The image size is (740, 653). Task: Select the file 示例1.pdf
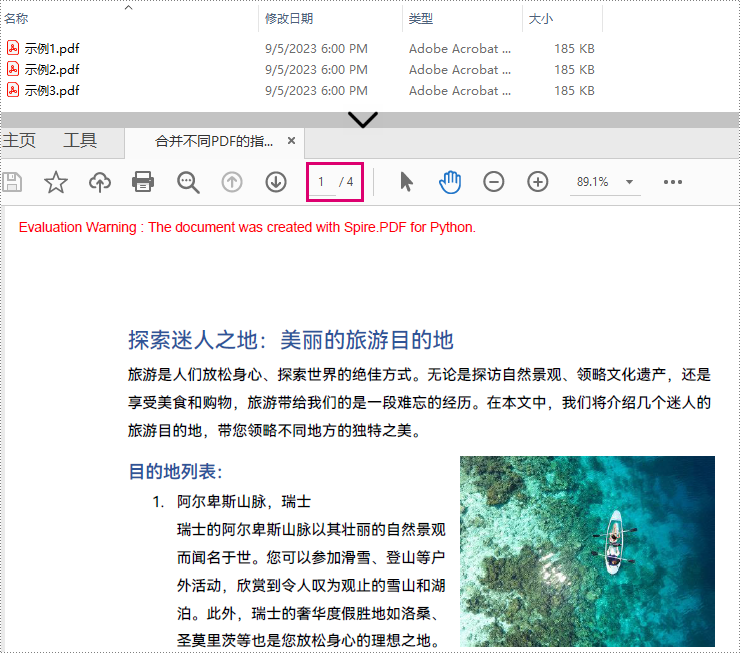pos(52,49)
